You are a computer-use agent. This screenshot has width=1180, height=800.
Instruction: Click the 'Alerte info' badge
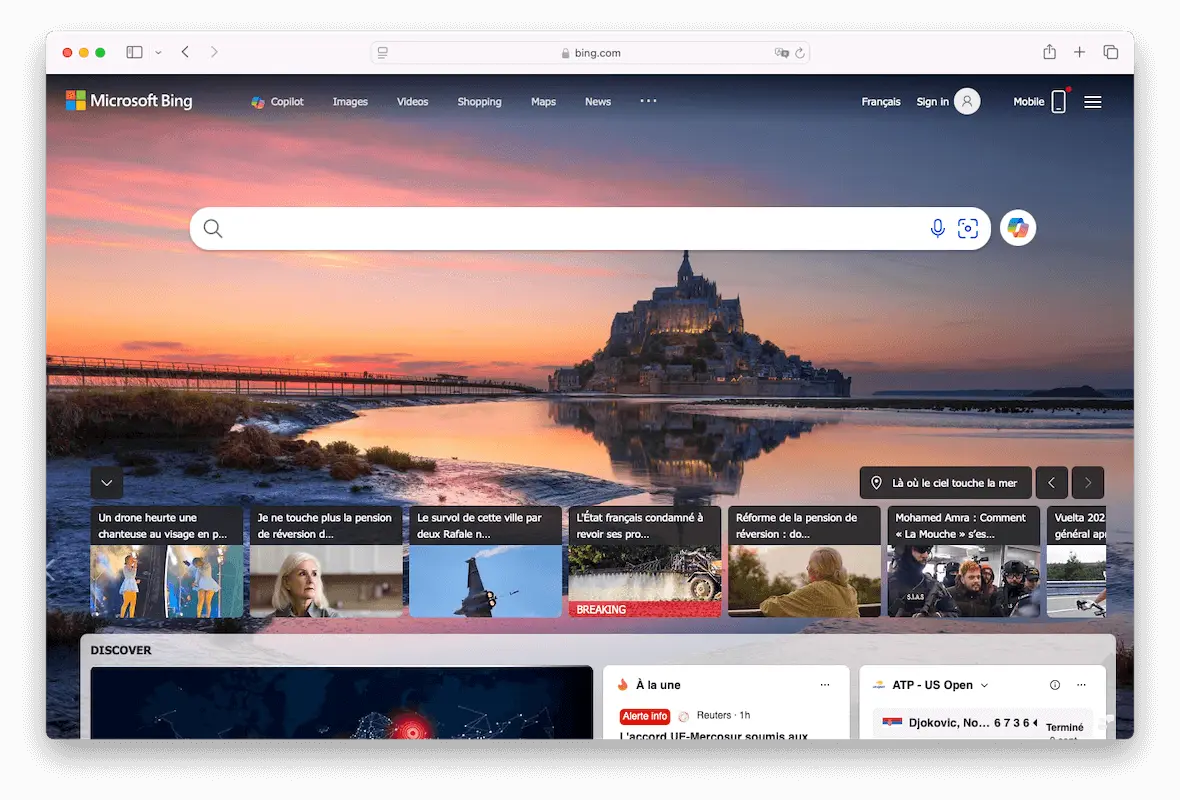(x=645, y=716)
